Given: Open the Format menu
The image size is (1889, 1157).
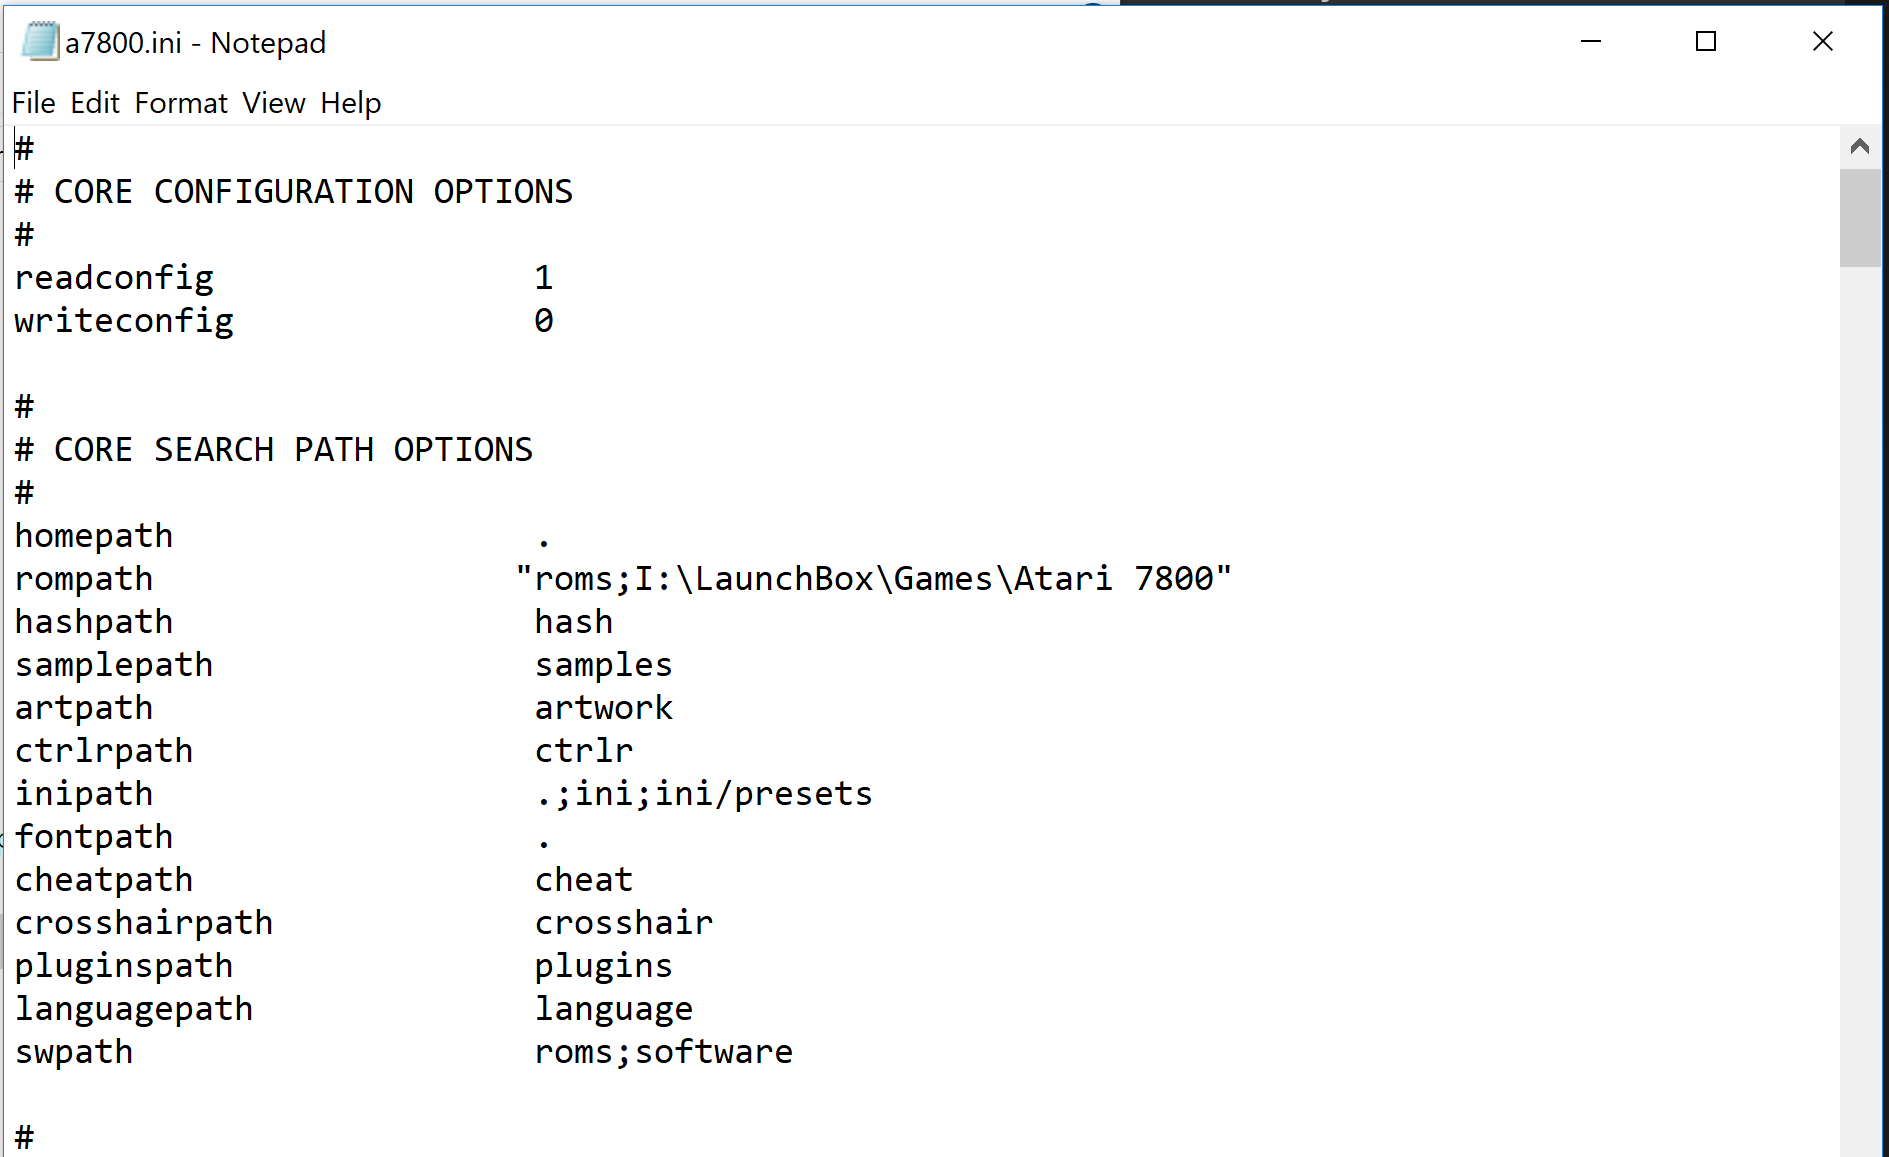Looking at the screenshot, I should 181,103.
